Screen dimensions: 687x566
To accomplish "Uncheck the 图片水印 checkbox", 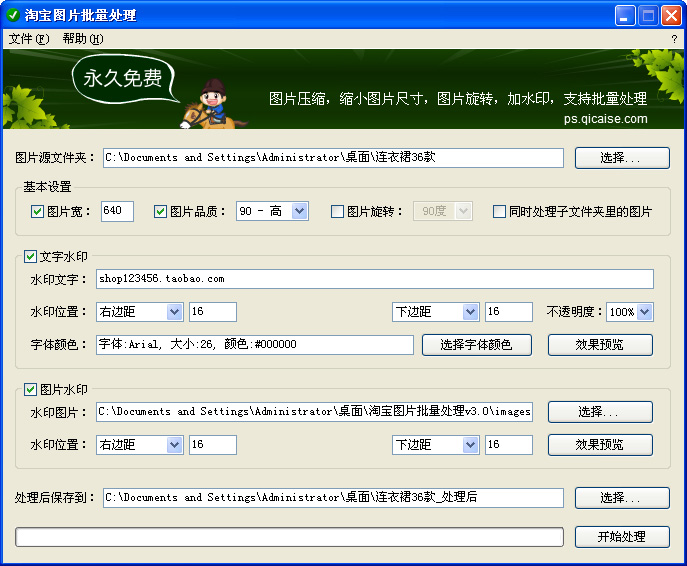I will tap(30, 389).
